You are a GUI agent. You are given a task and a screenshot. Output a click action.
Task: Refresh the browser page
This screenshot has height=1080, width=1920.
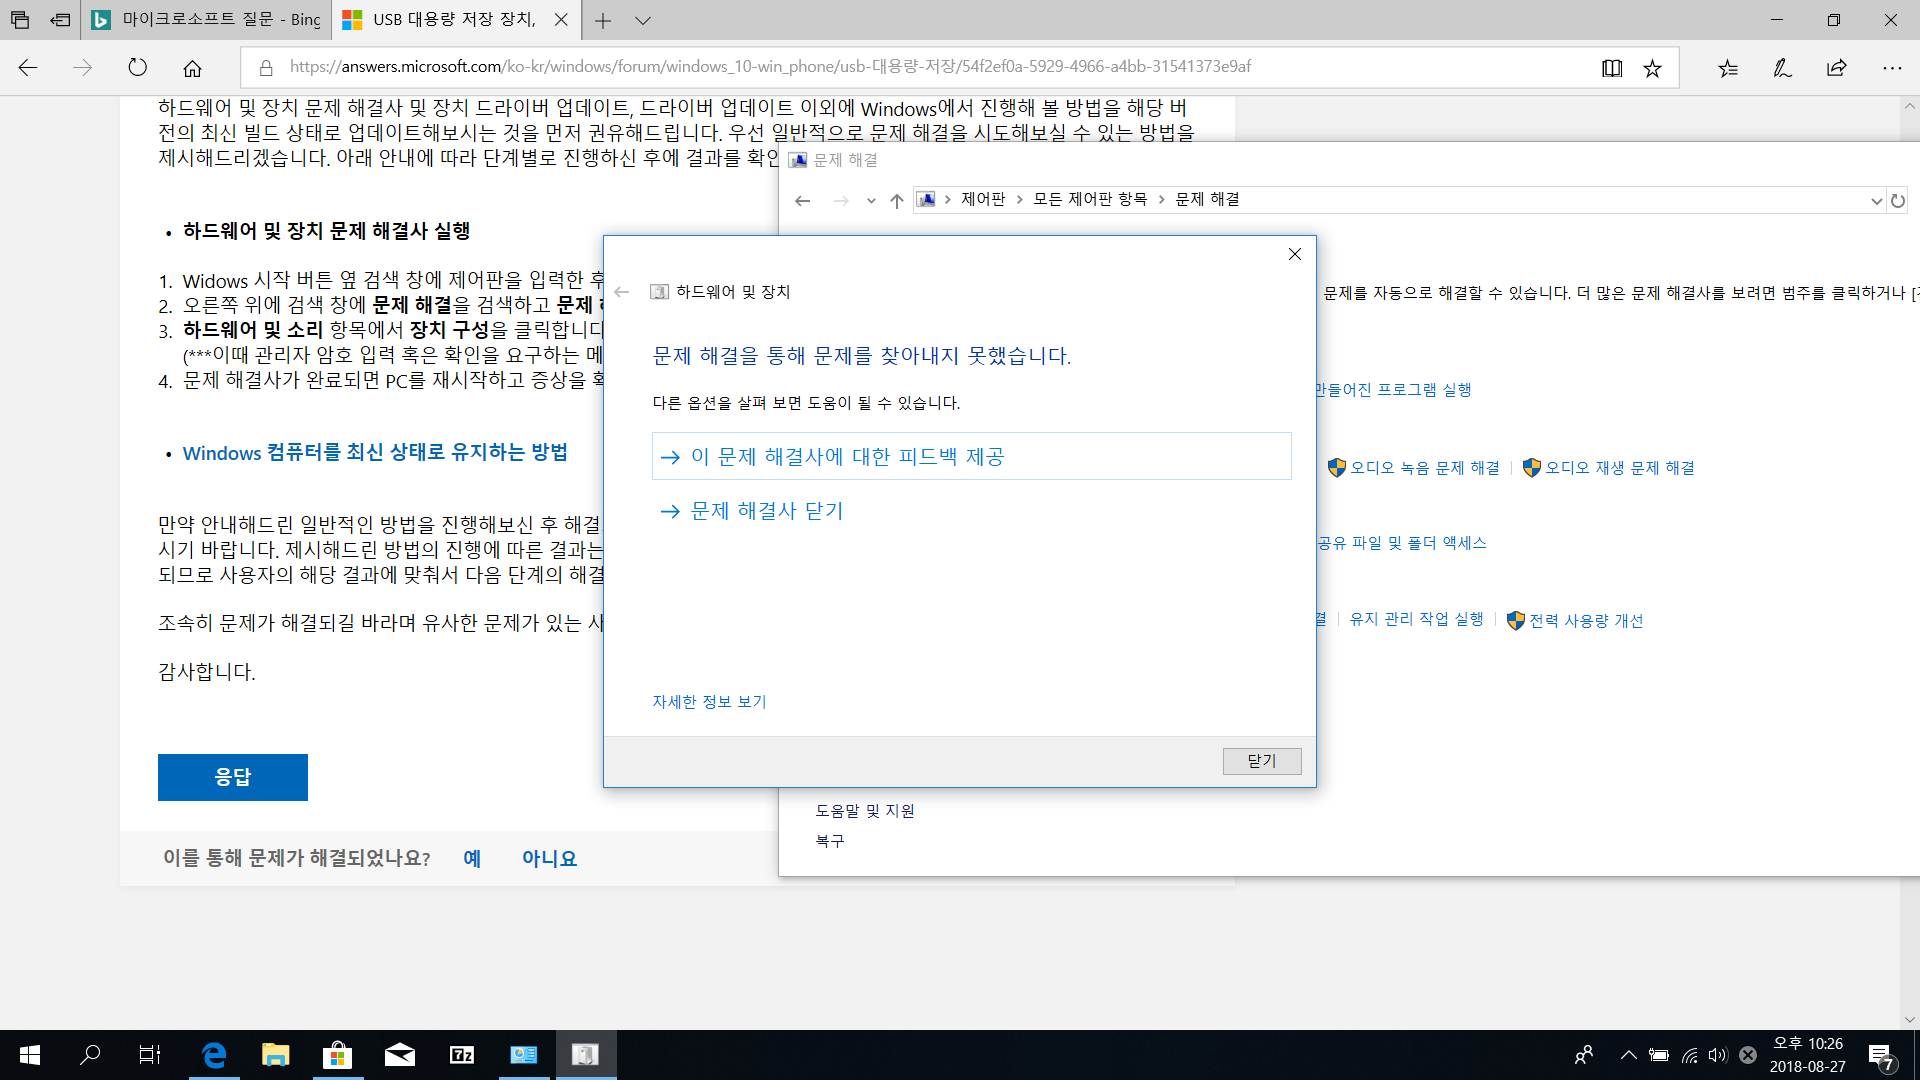coord(137,68)
